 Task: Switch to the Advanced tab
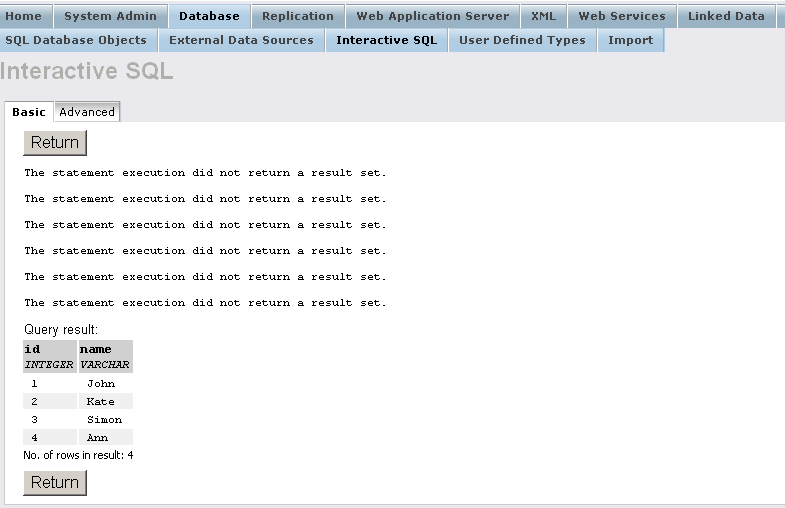click(x=87, y=112)
